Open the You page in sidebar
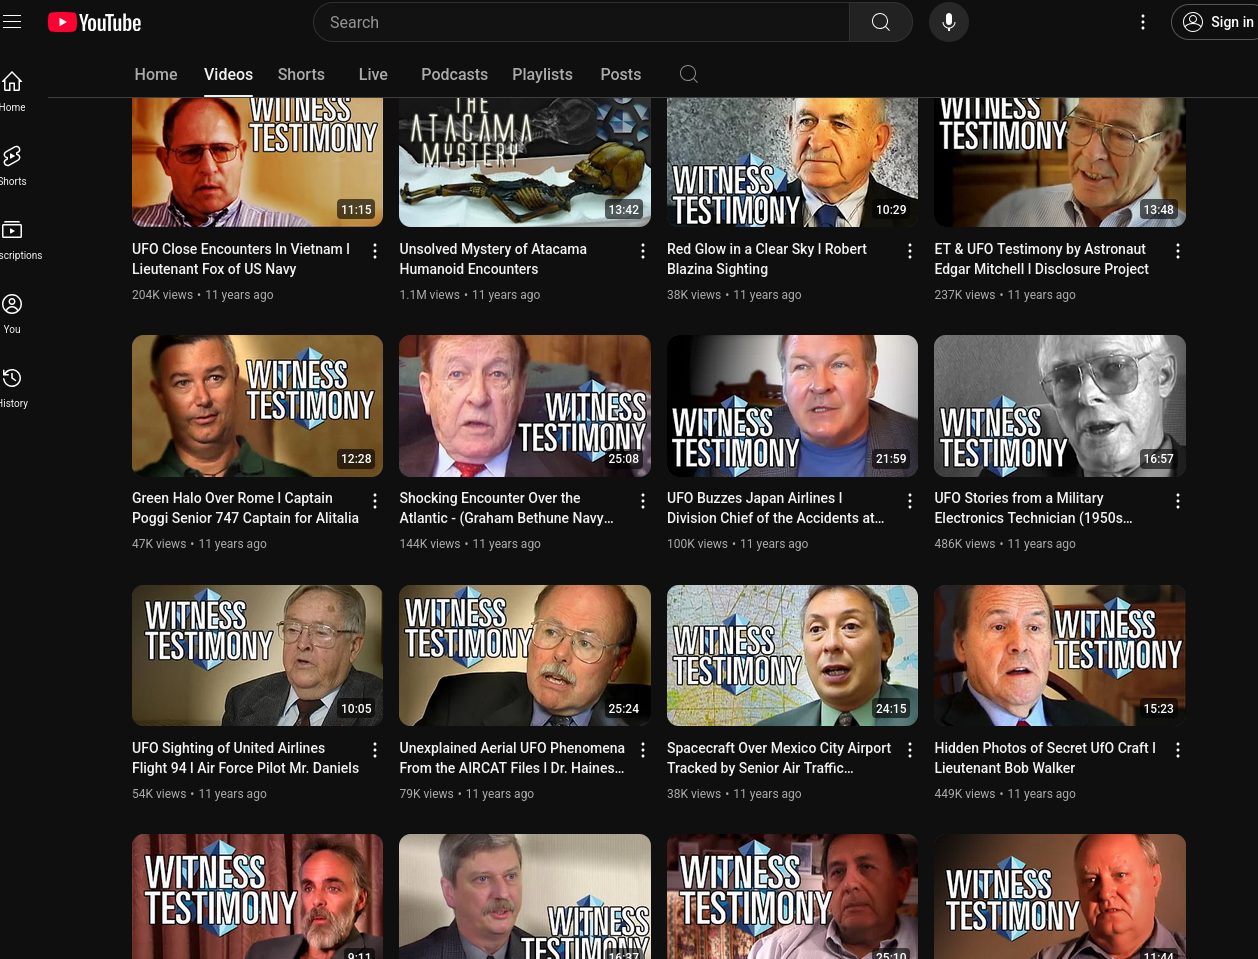 tap(12, 313)
